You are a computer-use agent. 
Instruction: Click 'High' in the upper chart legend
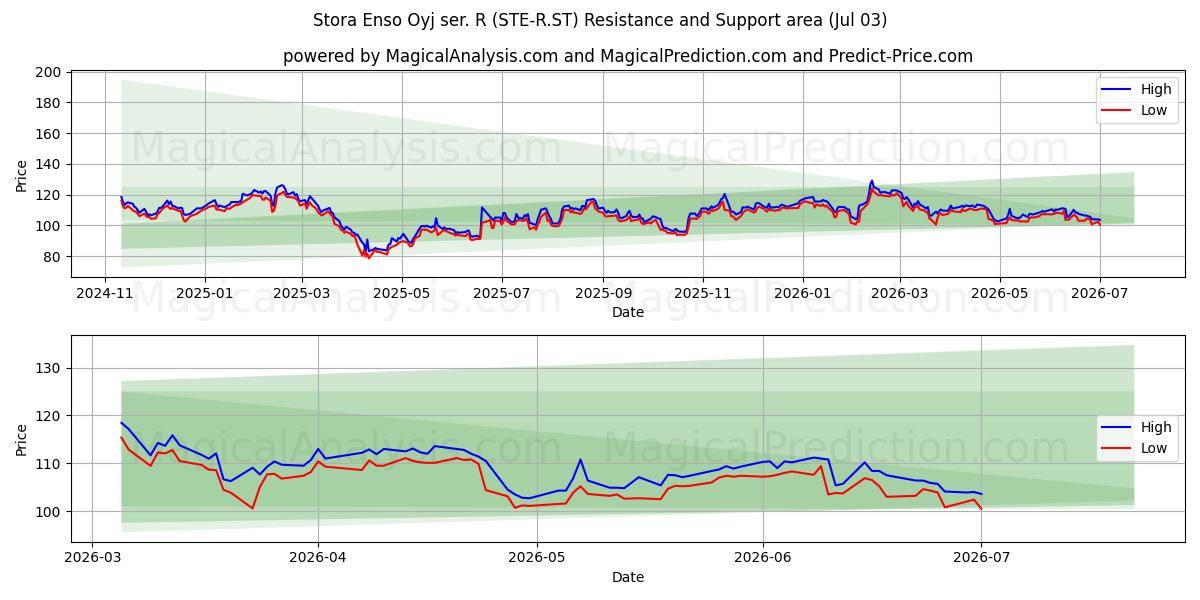(1157, 89)
